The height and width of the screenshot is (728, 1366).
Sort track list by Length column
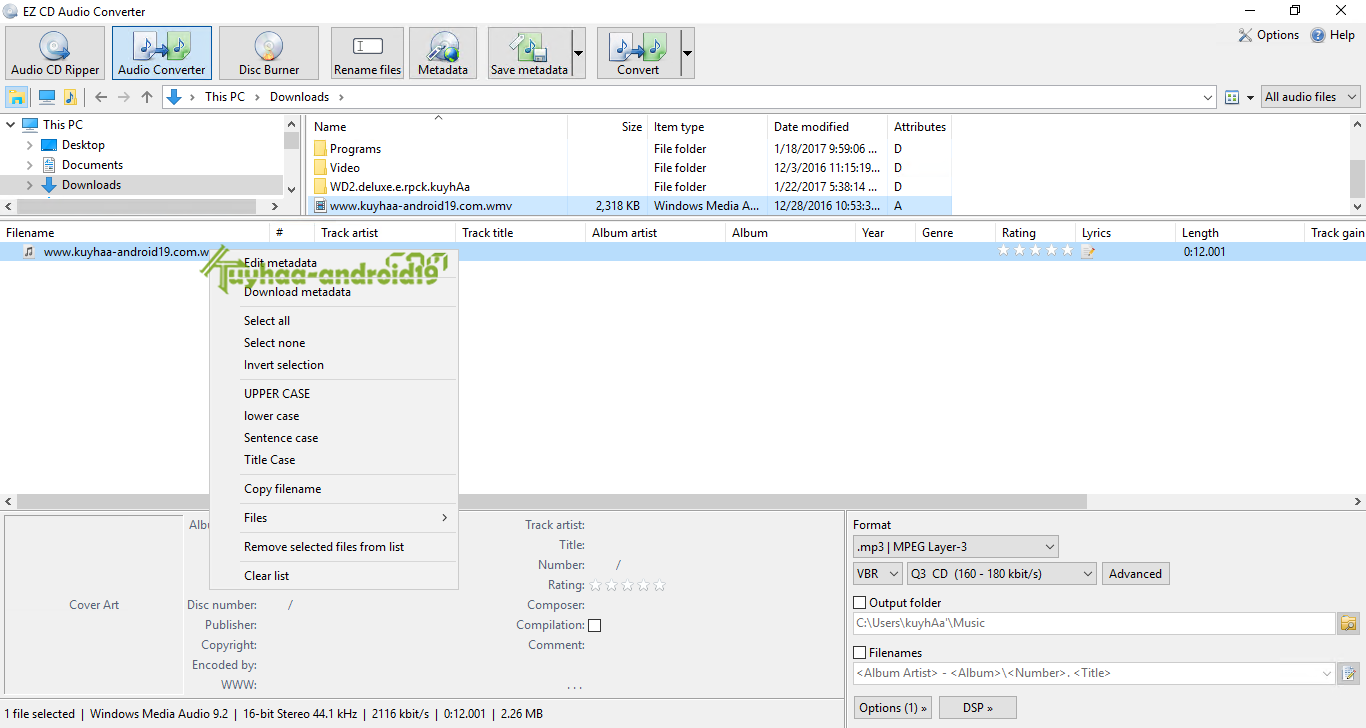1240,233
